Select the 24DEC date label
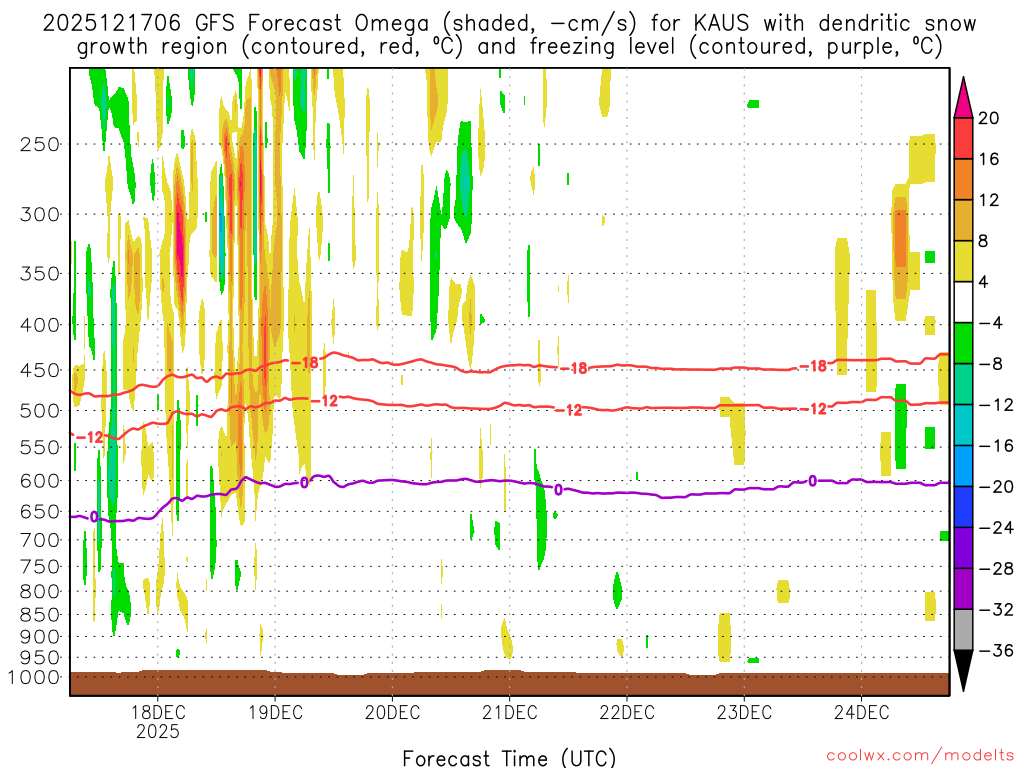1024x768 pixels. [x=861, y=712]
